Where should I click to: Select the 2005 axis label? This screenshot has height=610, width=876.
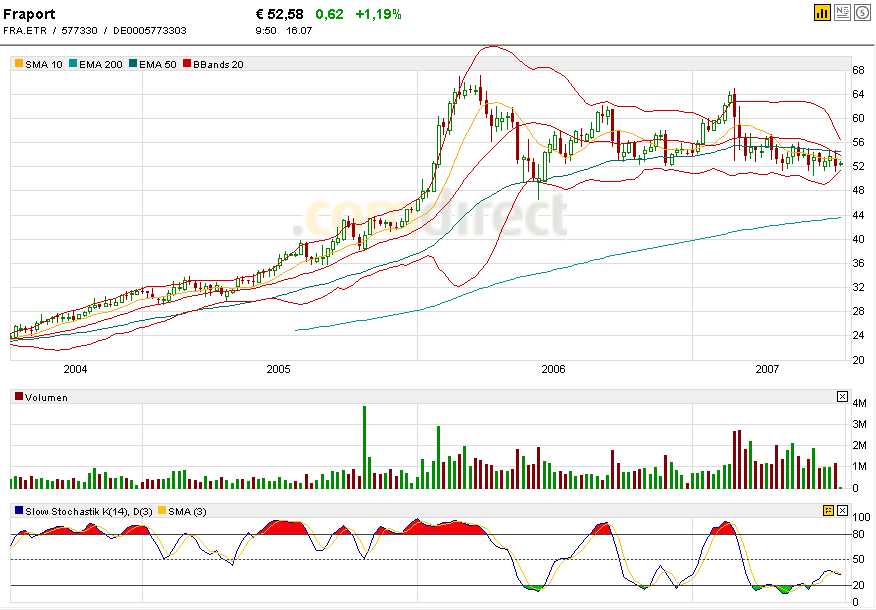(280, 369)
